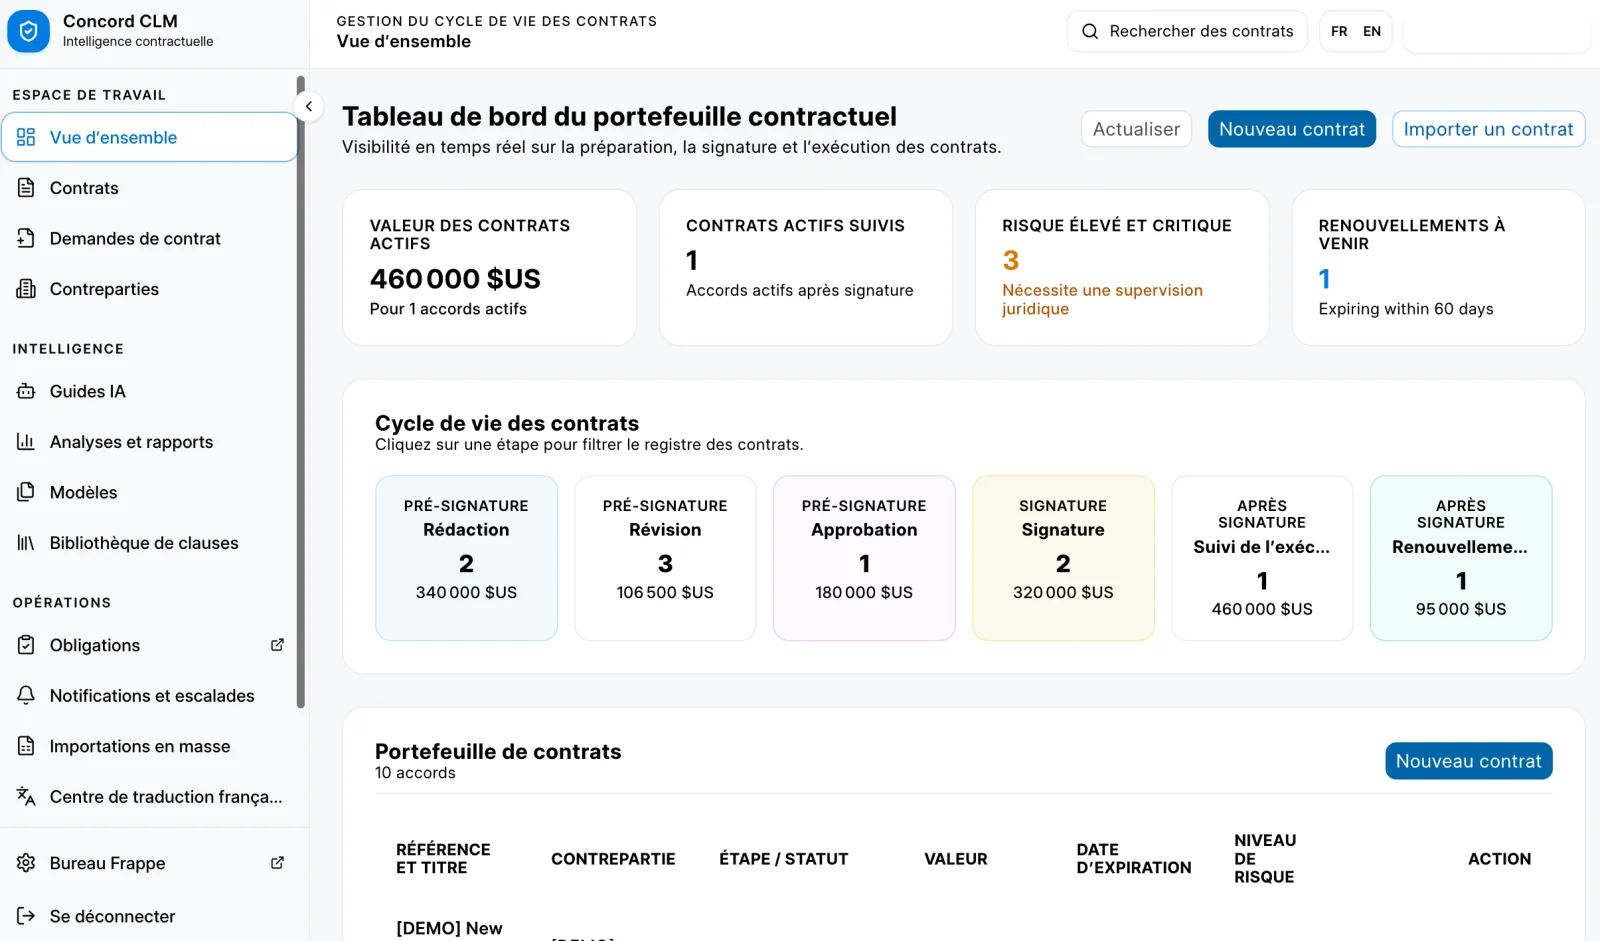
Task: Click the Demandes de contrat icon
Action: (26, 238)
